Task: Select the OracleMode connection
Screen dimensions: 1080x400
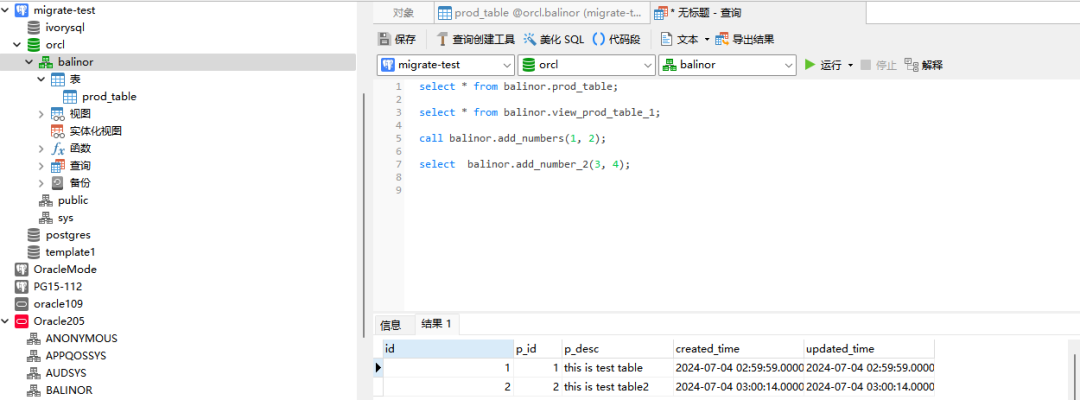Action: (65, 269)
